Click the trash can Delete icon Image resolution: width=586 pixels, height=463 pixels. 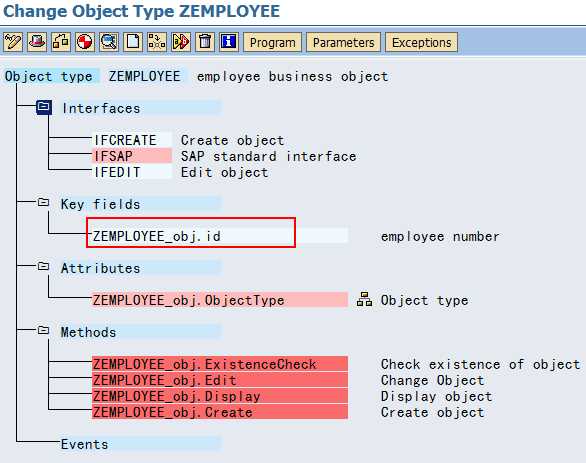coord(205,41)
